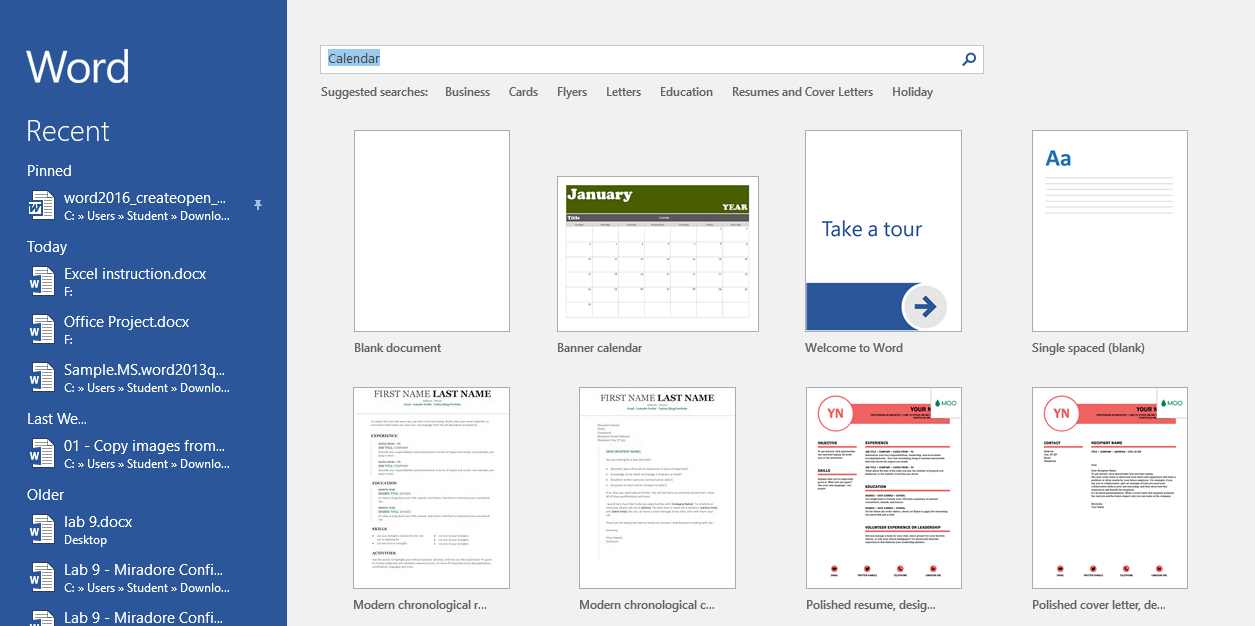
Task: Open Lab 9 - Miradore Confi... under lab 9.docx
Action: [143, 578]
